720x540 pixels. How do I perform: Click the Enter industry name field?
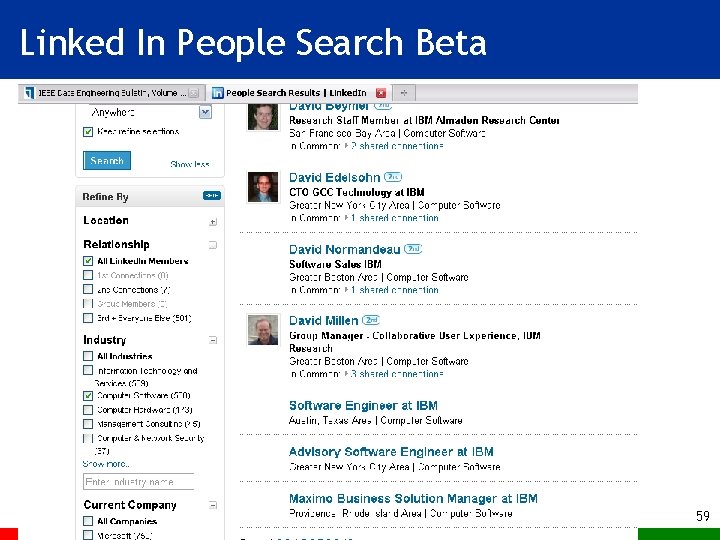coord(139,482)
